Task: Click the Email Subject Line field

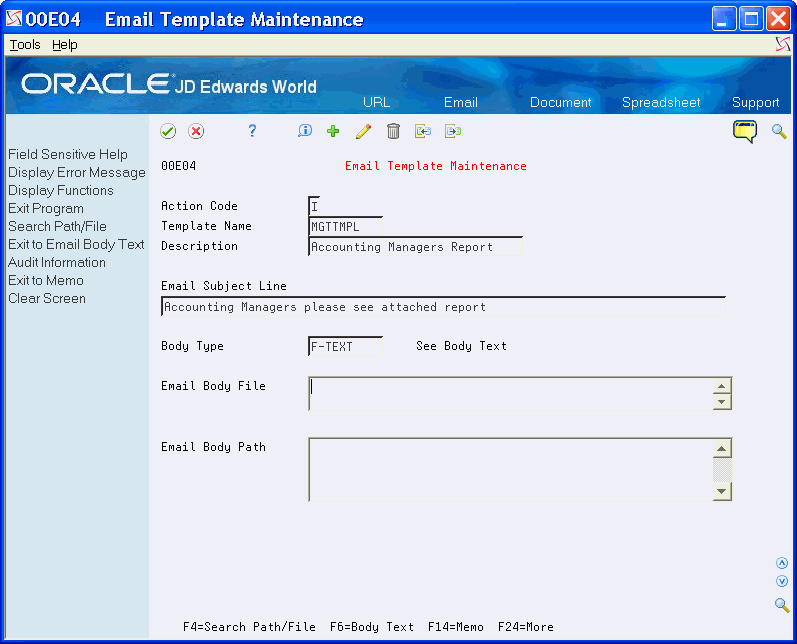Action: coord(443,306)
